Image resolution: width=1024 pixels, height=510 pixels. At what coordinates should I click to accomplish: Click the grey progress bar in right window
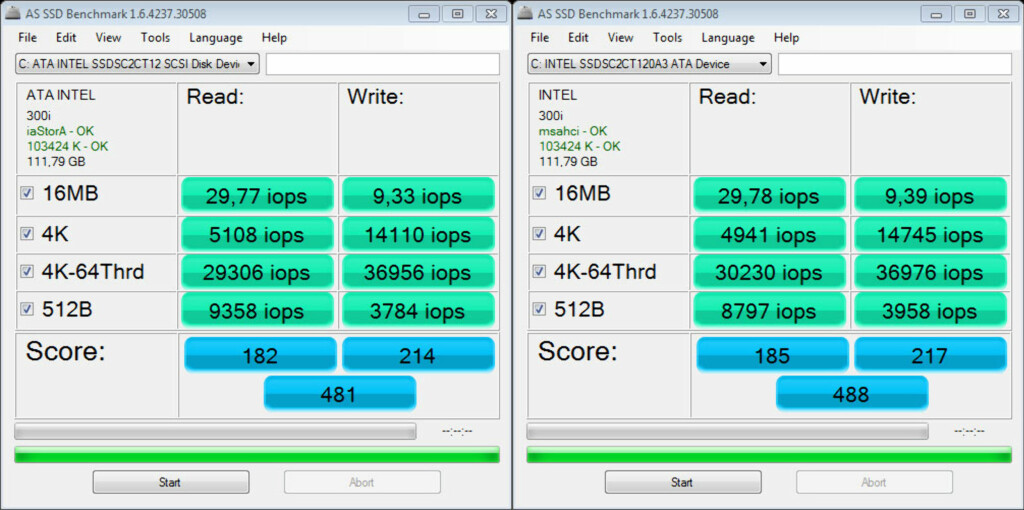point(727,431)
